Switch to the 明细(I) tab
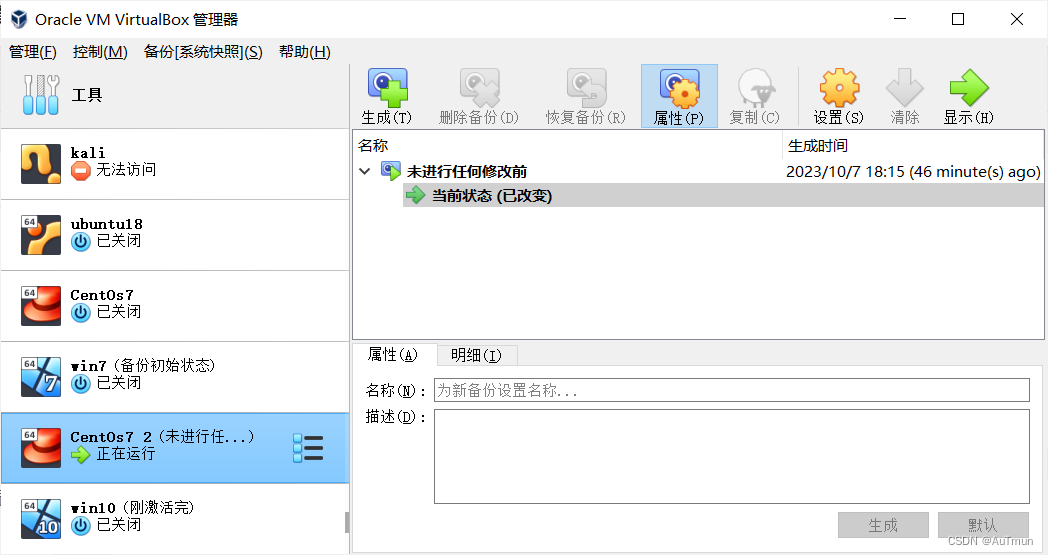The height and width of the screenshot is (555, 1048). [476, 355]
